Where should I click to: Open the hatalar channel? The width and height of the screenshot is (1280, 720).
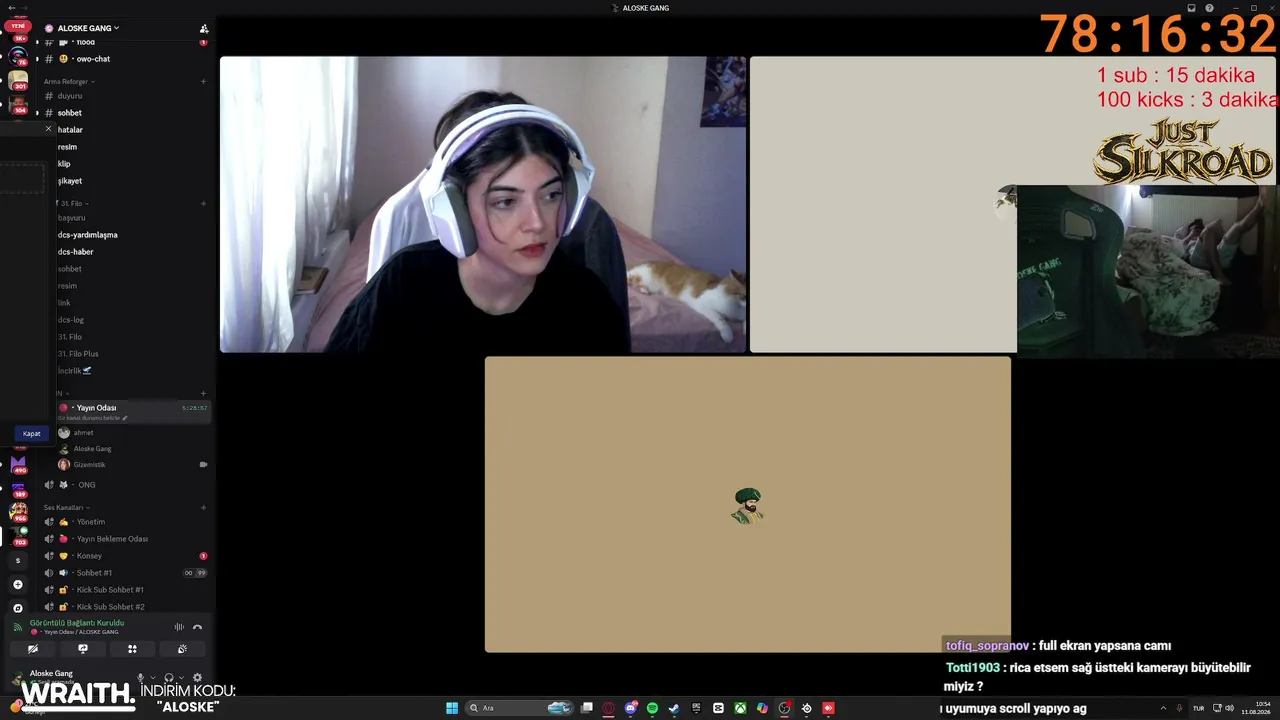coord(70,130)
